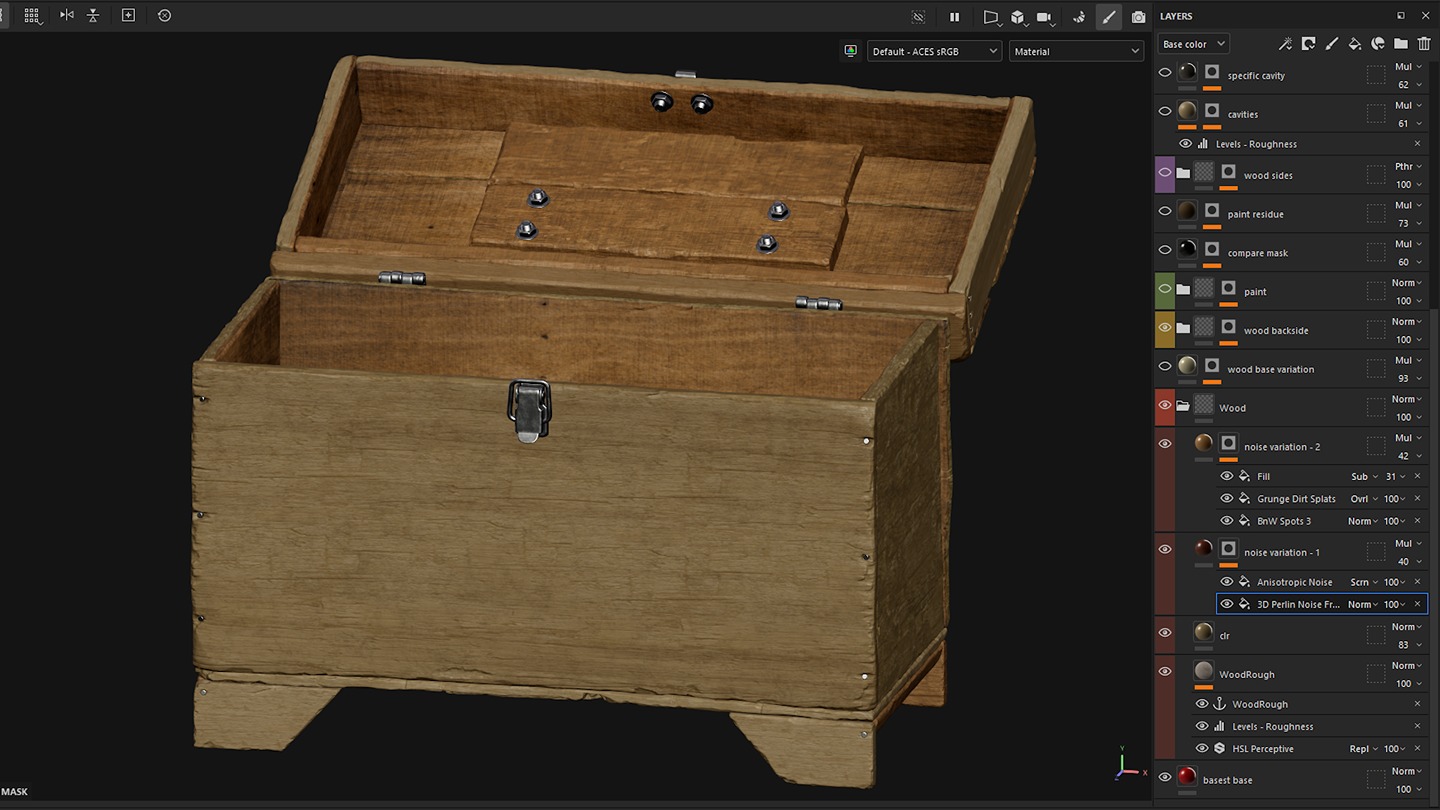Open the 'Default - ACES sRGB' color profile dropdown

click(935, 50)
